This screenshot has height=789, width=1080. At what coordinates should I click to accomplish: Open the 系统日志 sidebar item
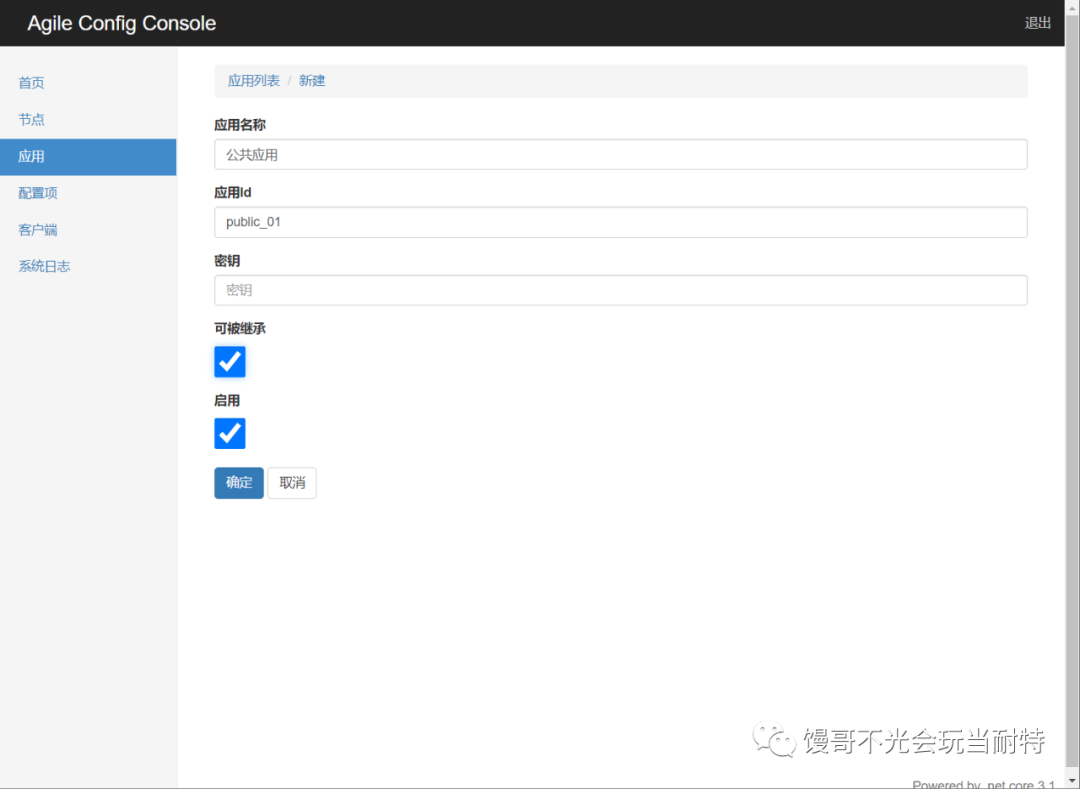pyautogui.click(x=44, y=266)
